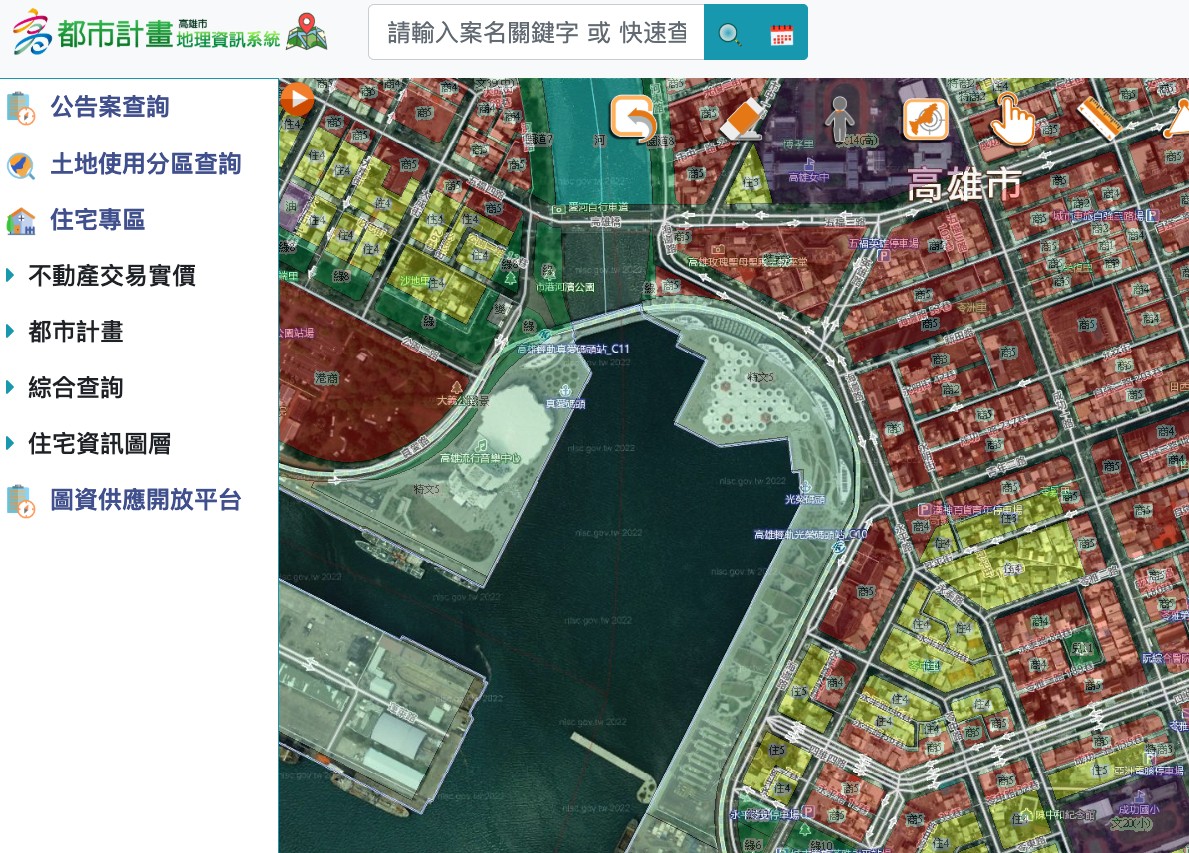The image size is (1189, 853).
Task: Select the undo arrow tool on the map
Action: 632,118
